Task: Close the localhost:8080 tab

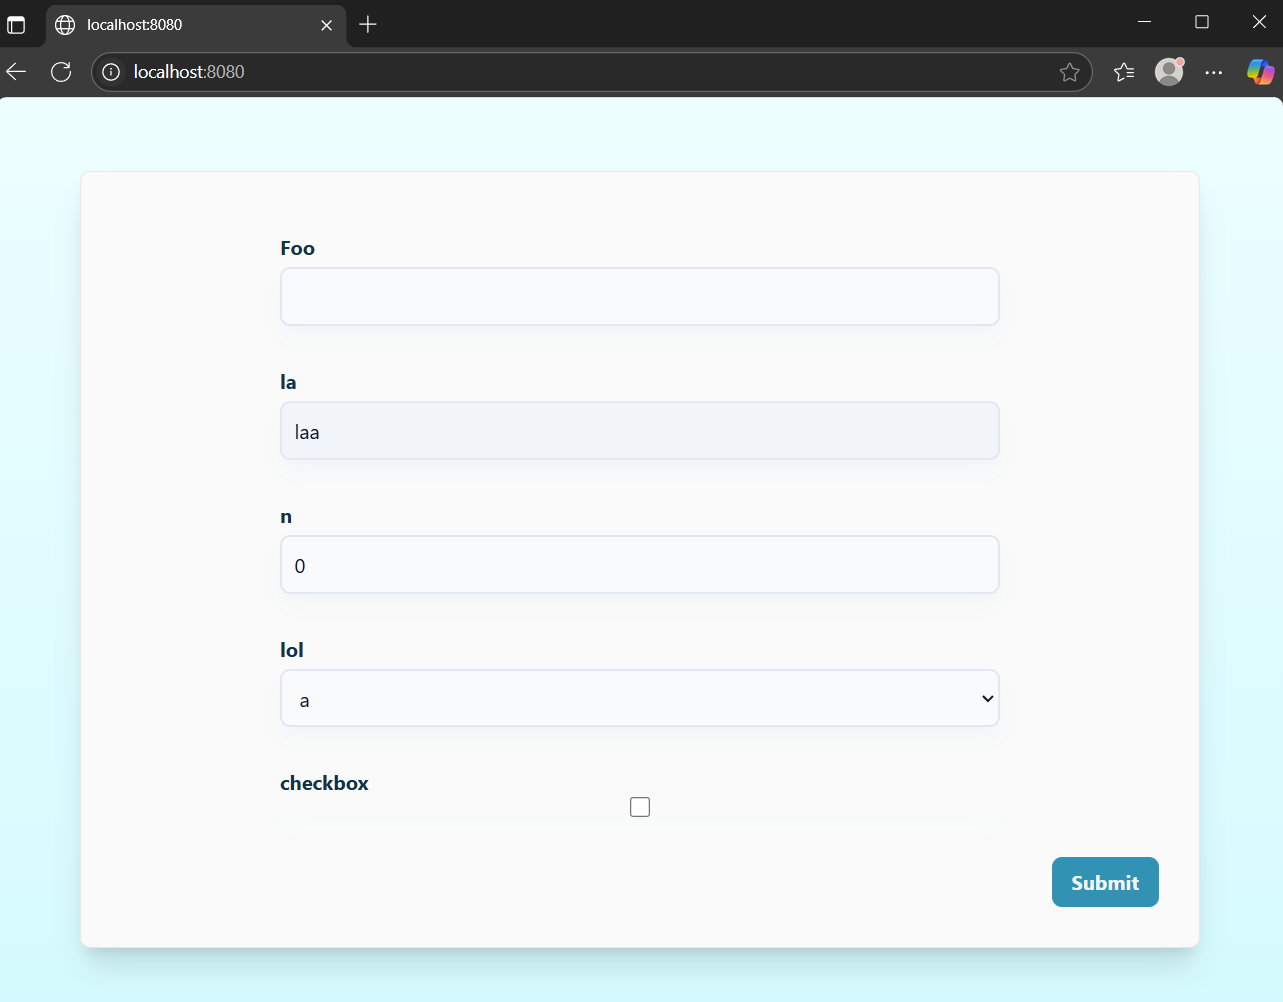Action: [327, 25]
